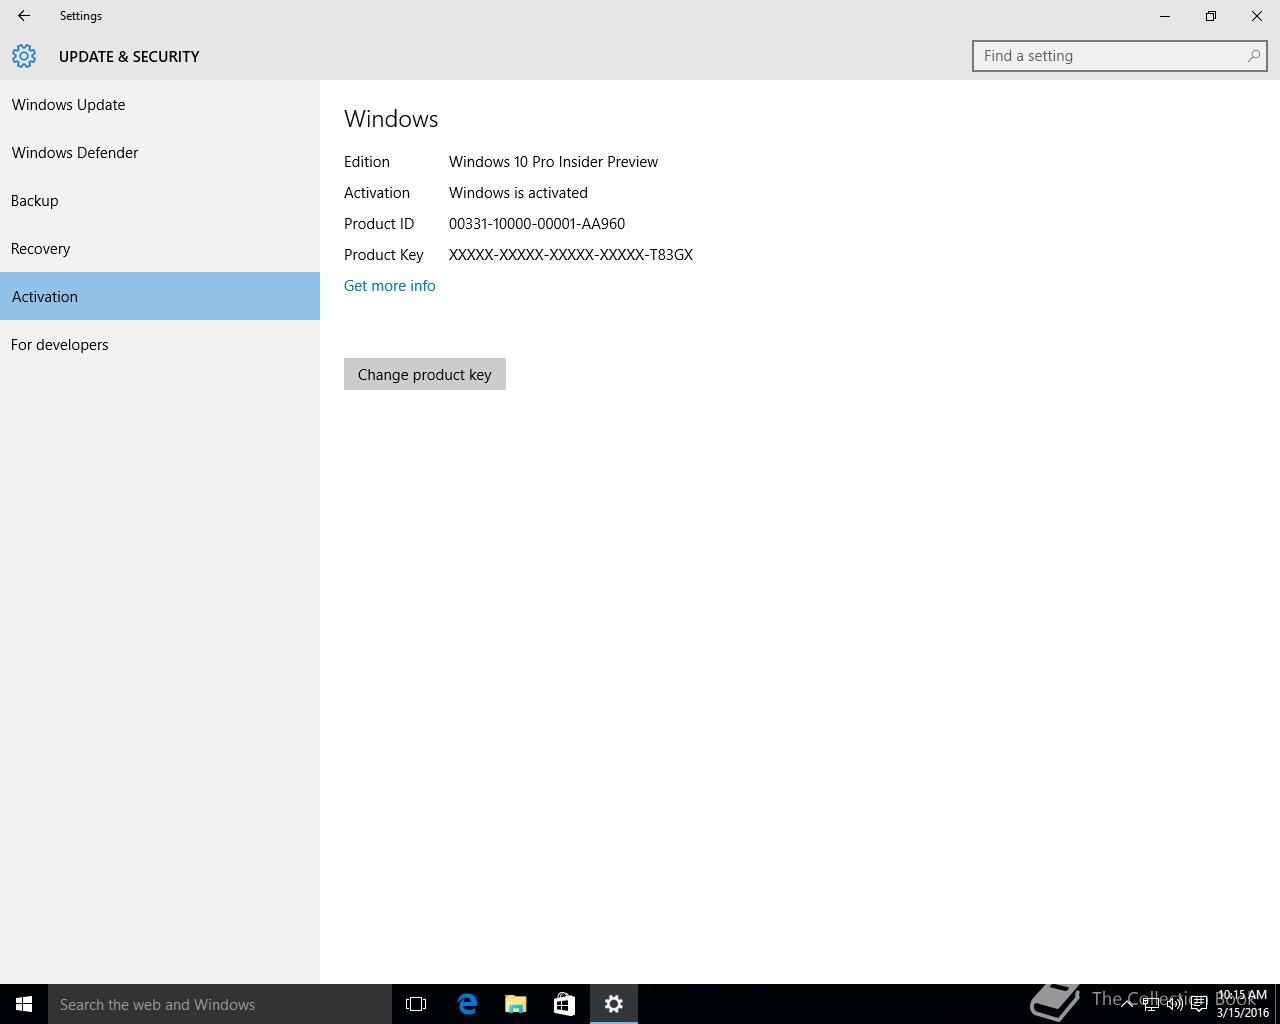Select the Activation sidebar item
The image size is (1280, 1024).
pyautogui.click(x=160, y=296)
